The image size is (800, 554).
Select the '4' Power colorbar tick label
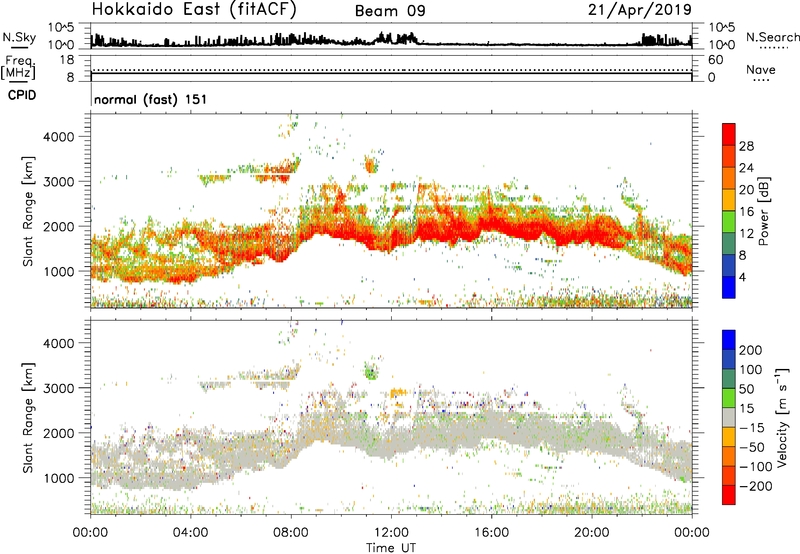pyautogui.click(x=742, y=277)
